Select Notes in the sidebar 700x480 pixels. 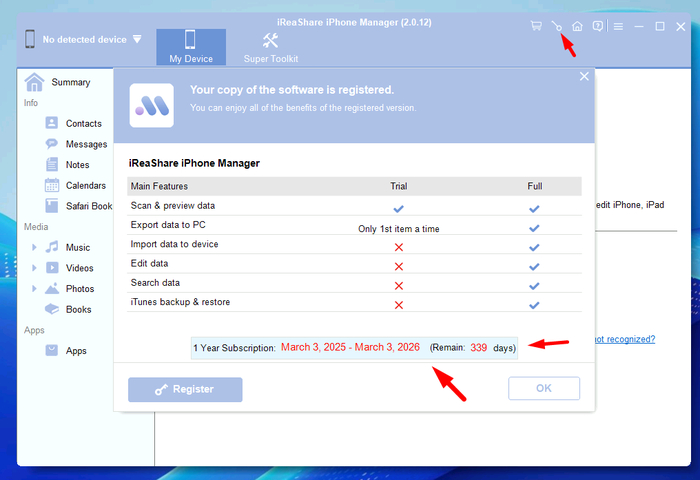pos(77,165)
